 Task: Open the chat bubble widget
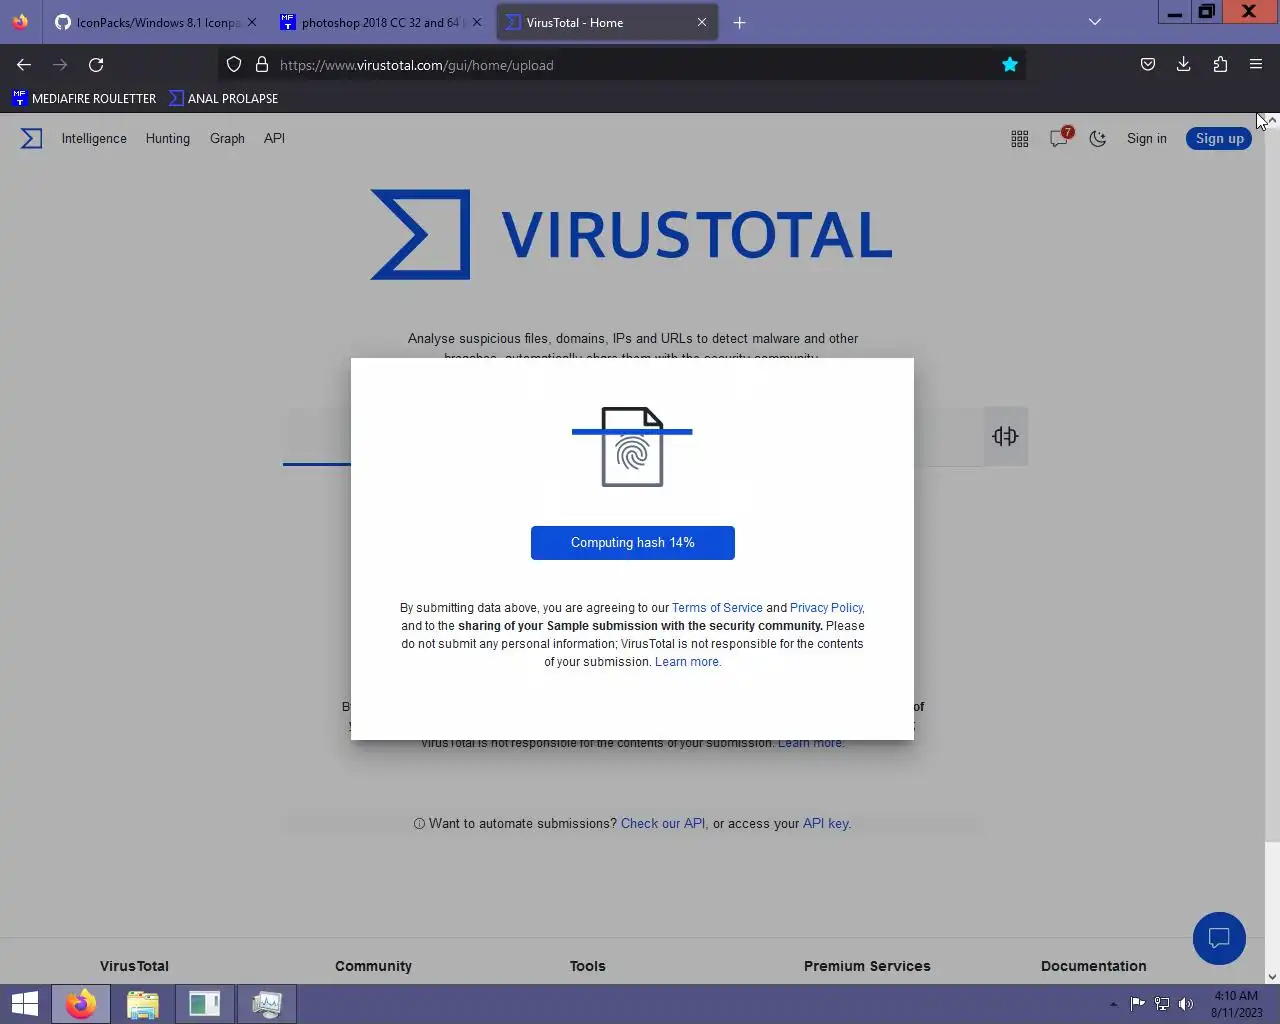1219,938
